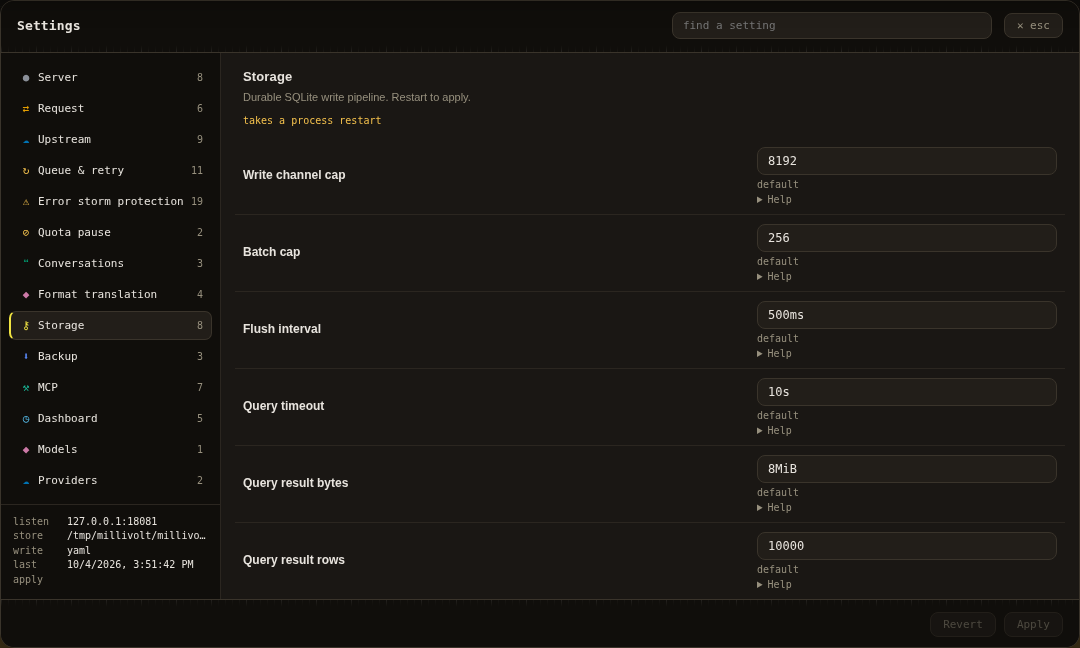
Task: Click the store path /tmp/millivolt text
Action: 136,536
